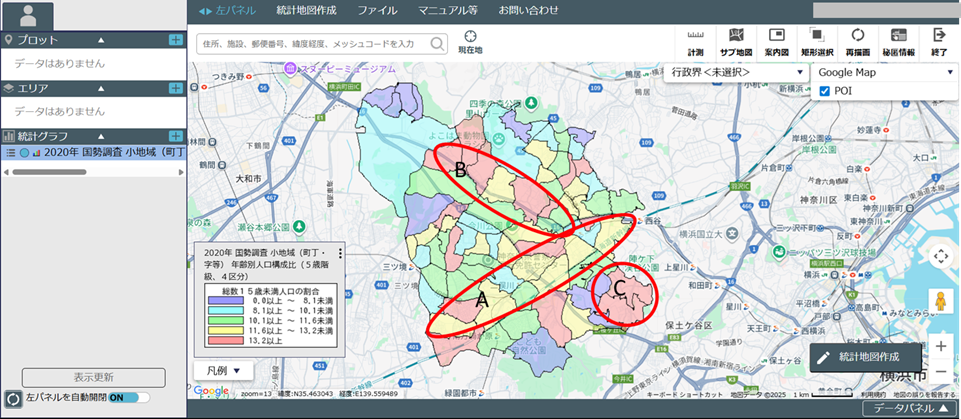Open the Google Map basemap dropdown
This screenshot has height=419, width=961.
[x=884, y=73]
